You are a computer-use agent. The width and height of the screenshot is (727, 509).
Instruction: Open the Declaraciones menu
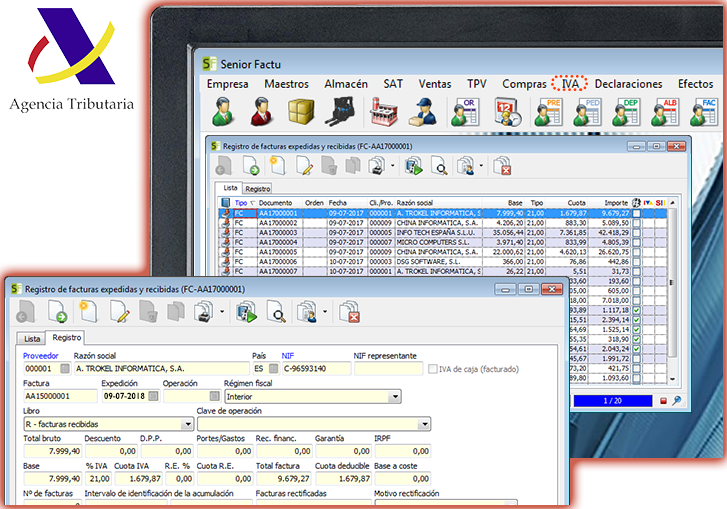628,84
